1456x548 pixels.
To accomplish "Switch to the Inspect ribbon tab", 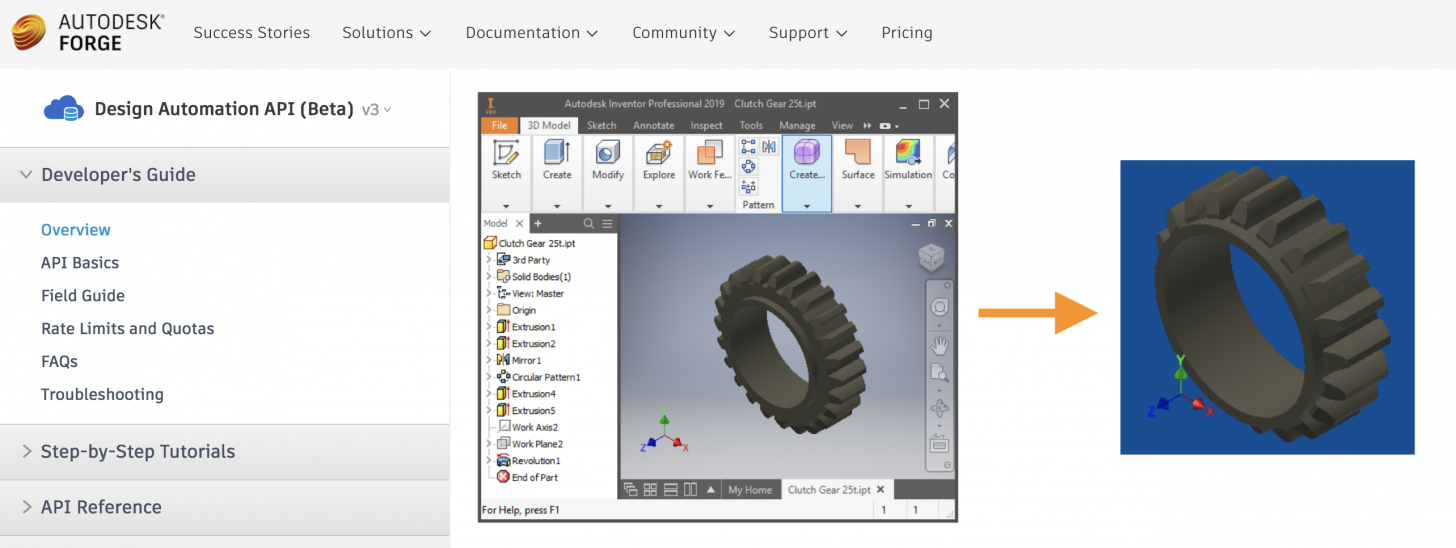I will tap(706, 126).
